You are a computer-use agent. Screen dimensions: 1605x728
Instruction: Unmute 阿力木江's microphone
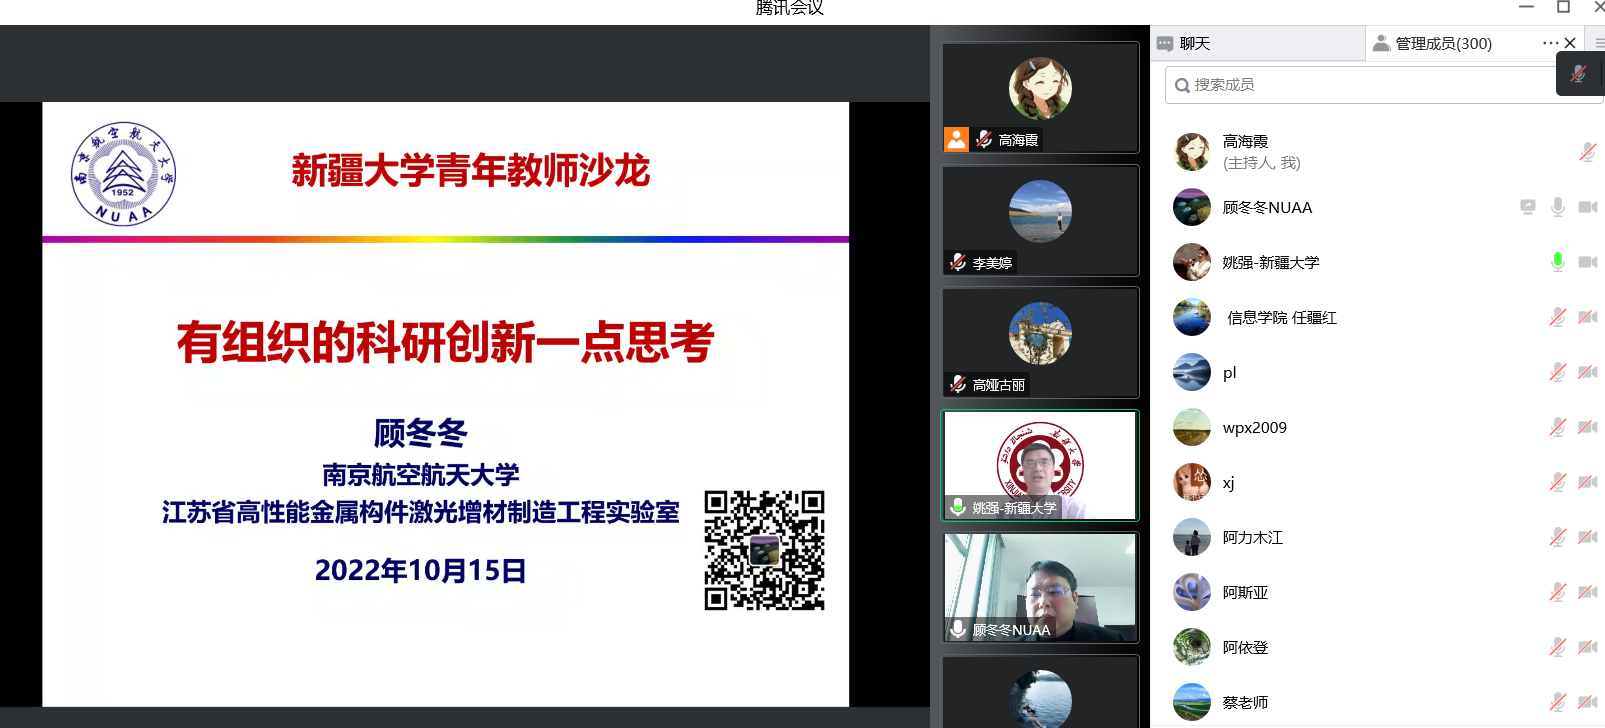coord(1557,537)
